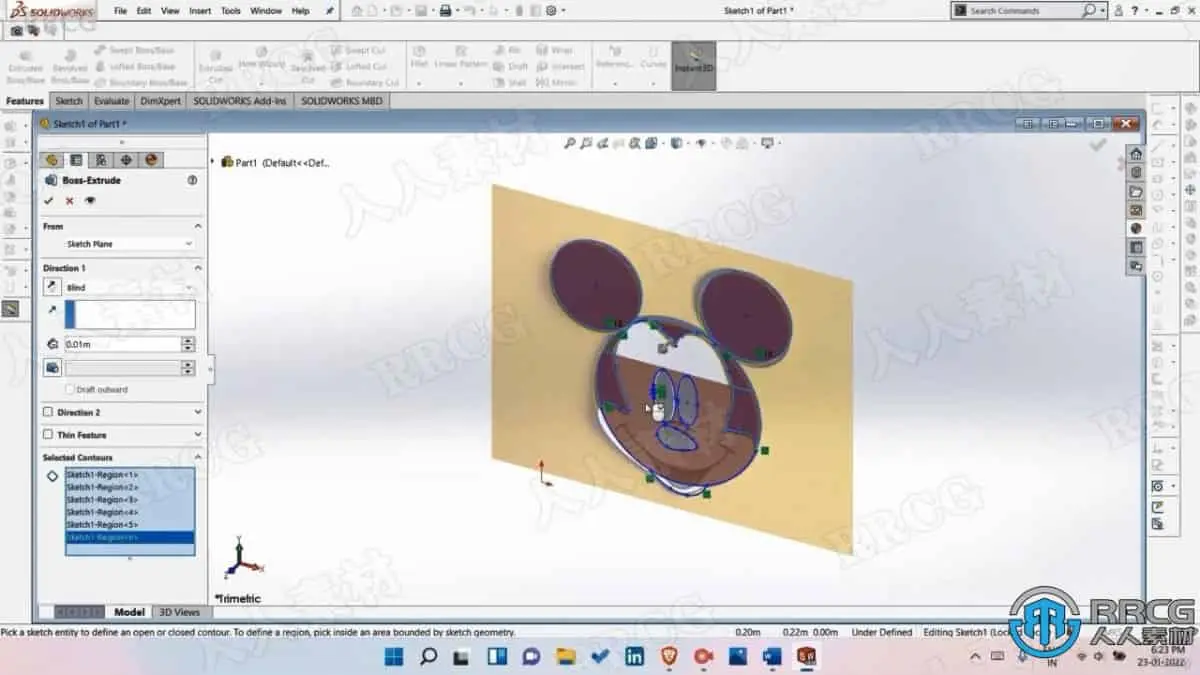Open View Settings monitor icon
The image size is (1200, 675).
(768, 144)
